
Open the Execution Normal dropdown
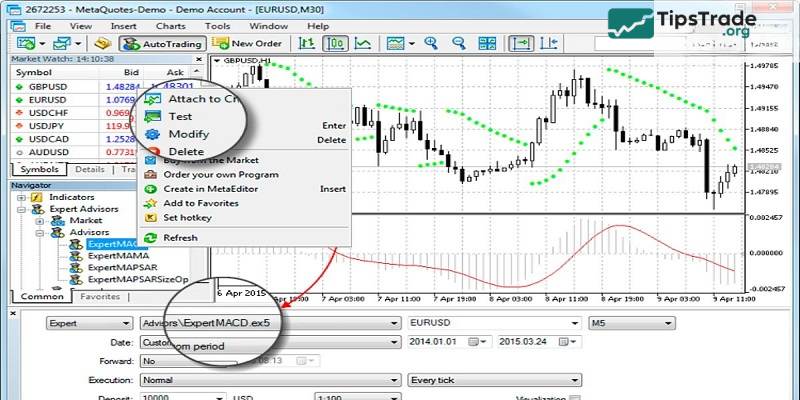tap(395, 380)
